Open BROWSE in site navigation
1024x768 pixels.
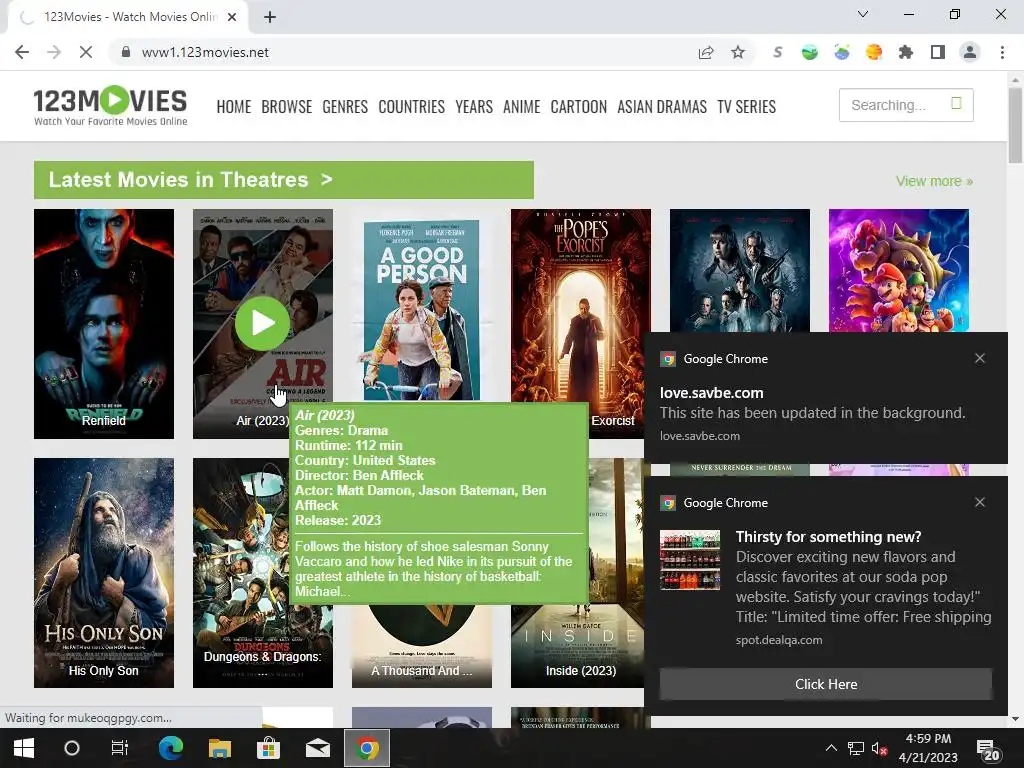point(287,106)
